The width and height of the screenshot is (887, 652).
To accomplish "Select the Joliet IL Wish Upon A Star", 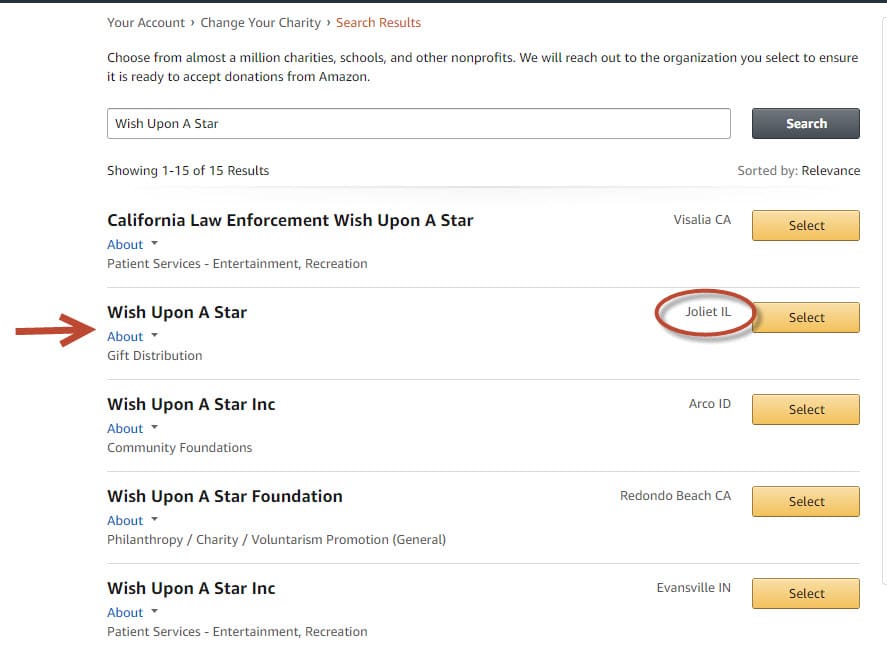I will point(806,318).
